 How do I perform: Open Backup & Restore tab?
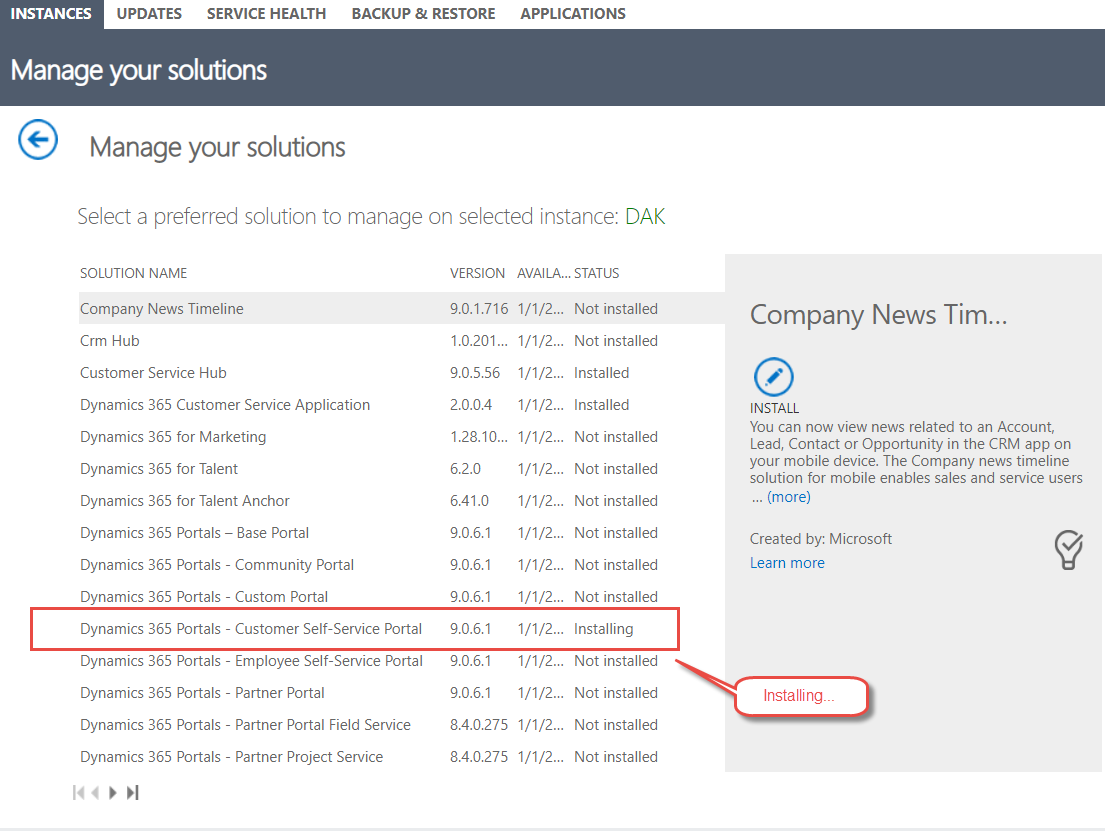click(x=423, y=13)
